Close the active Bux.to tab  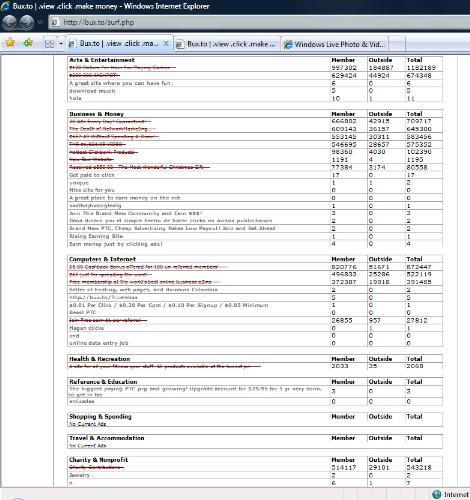coord(166,43)
